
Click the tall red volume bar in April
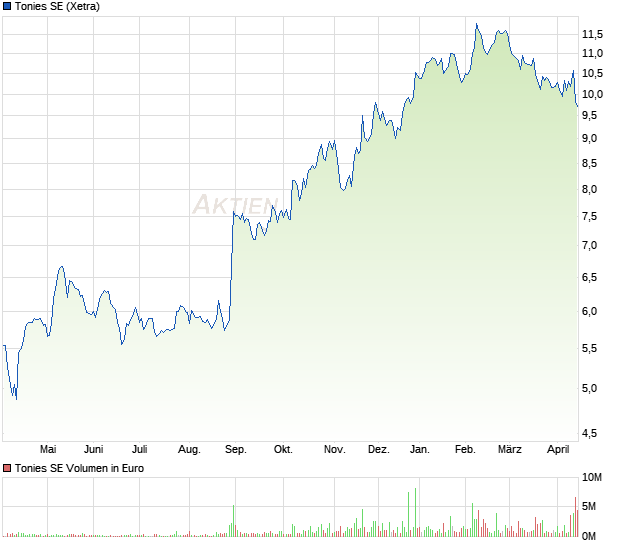click(575, 517)
